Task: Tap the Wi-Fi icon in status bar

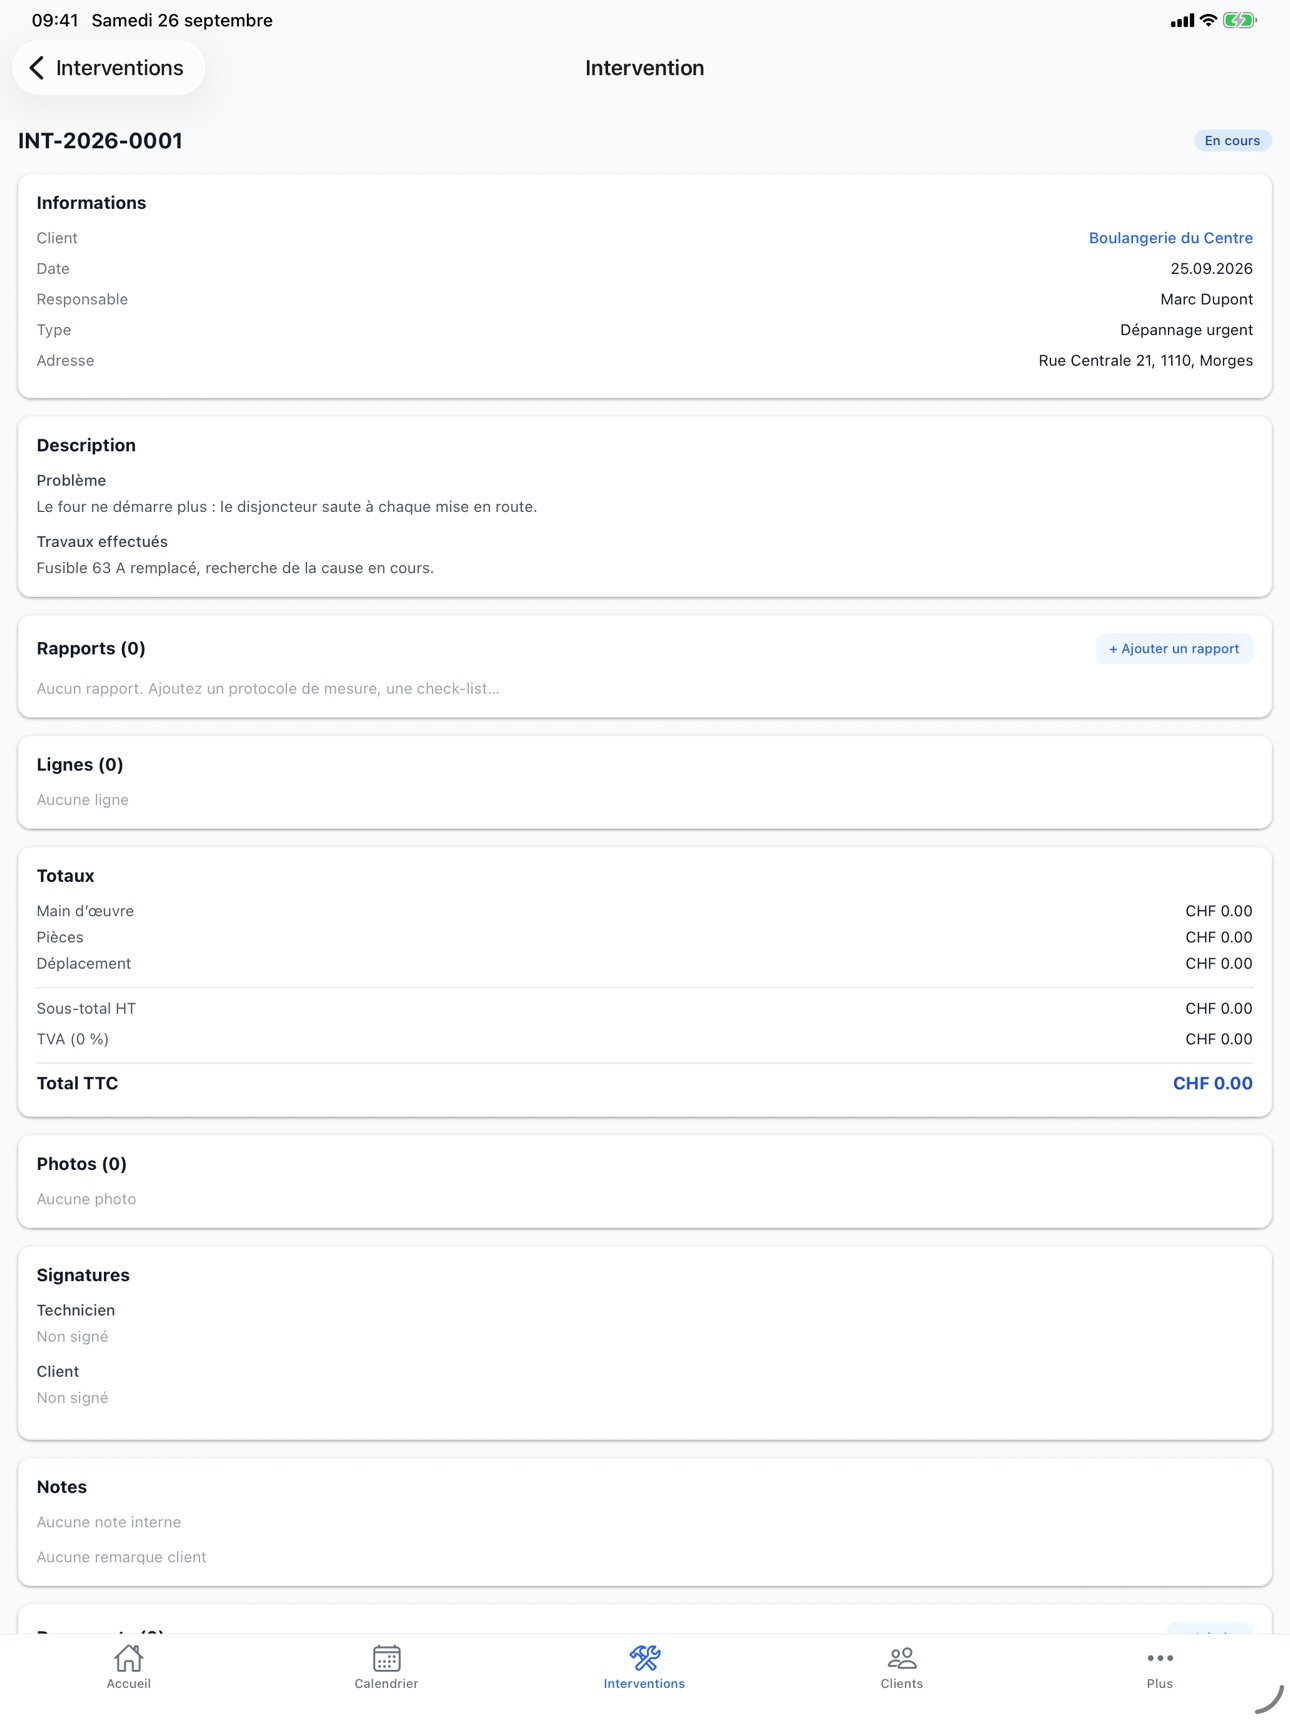Action: [1208, 20]
